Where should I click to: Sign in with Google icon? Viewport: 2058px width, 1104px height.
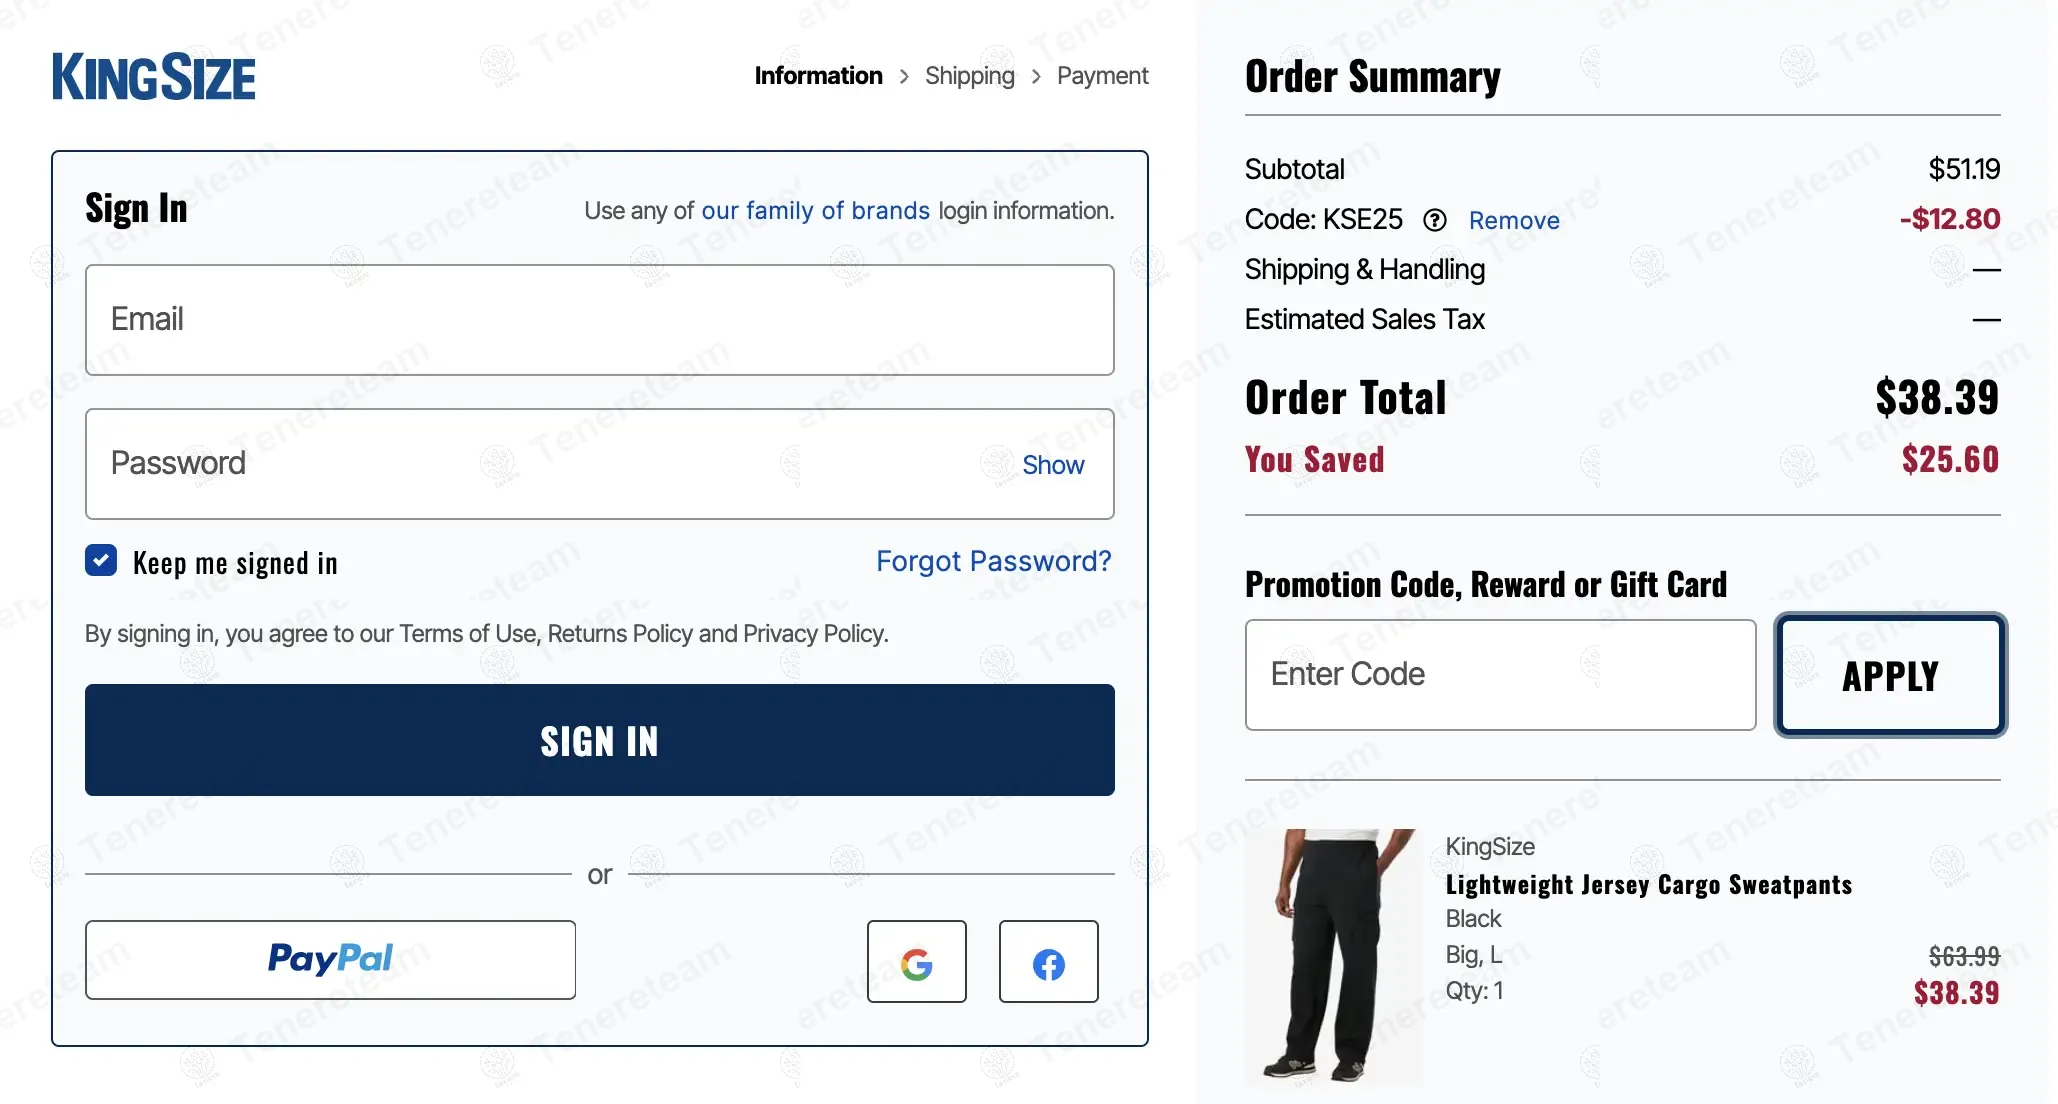(916, 962)
